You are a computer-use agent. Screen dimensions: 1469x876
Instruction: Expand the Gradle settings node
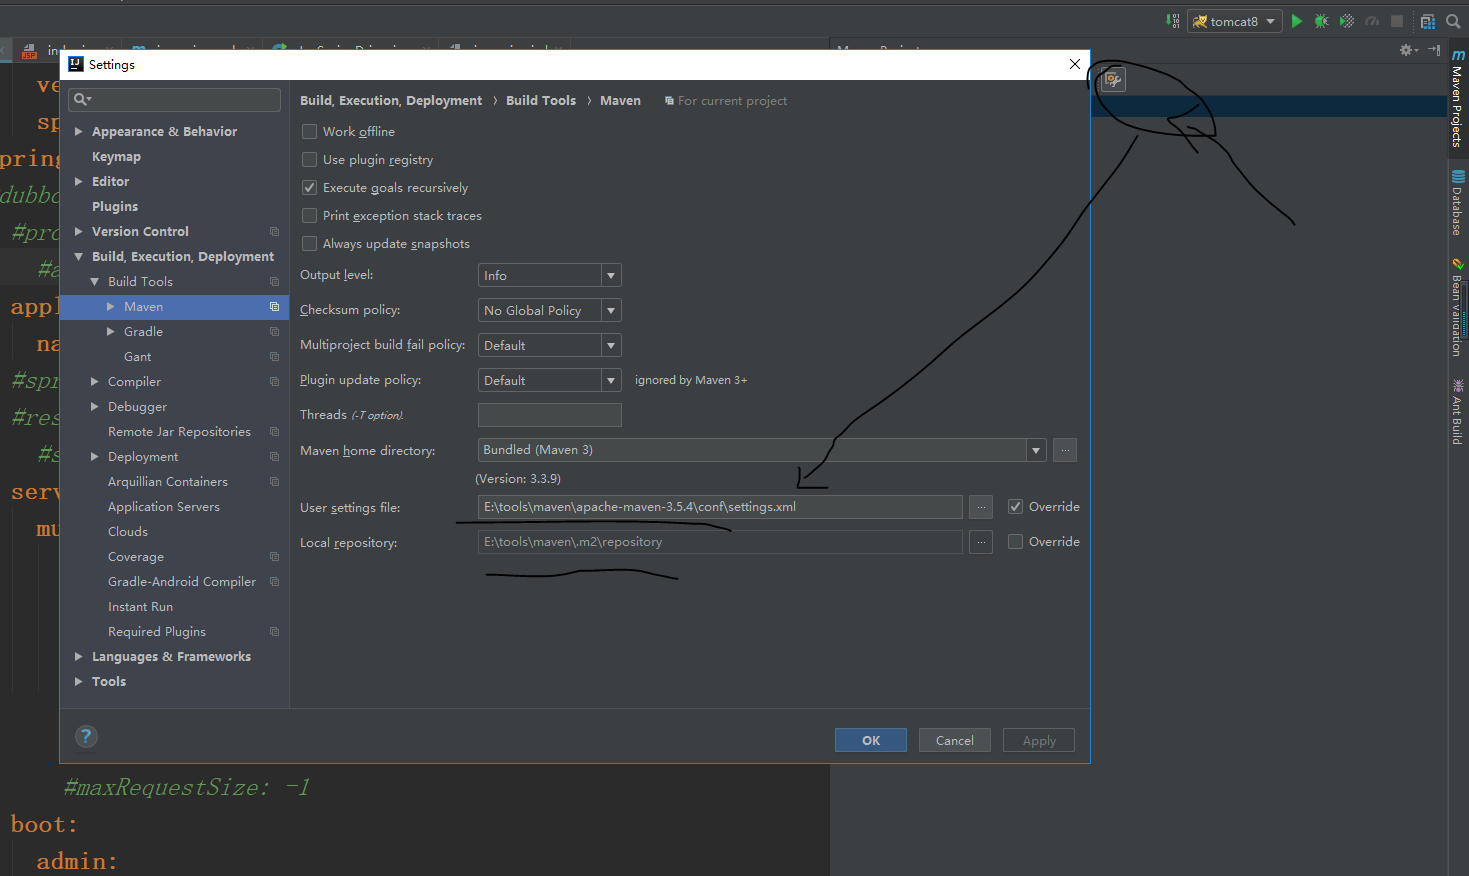pos(111,331)
